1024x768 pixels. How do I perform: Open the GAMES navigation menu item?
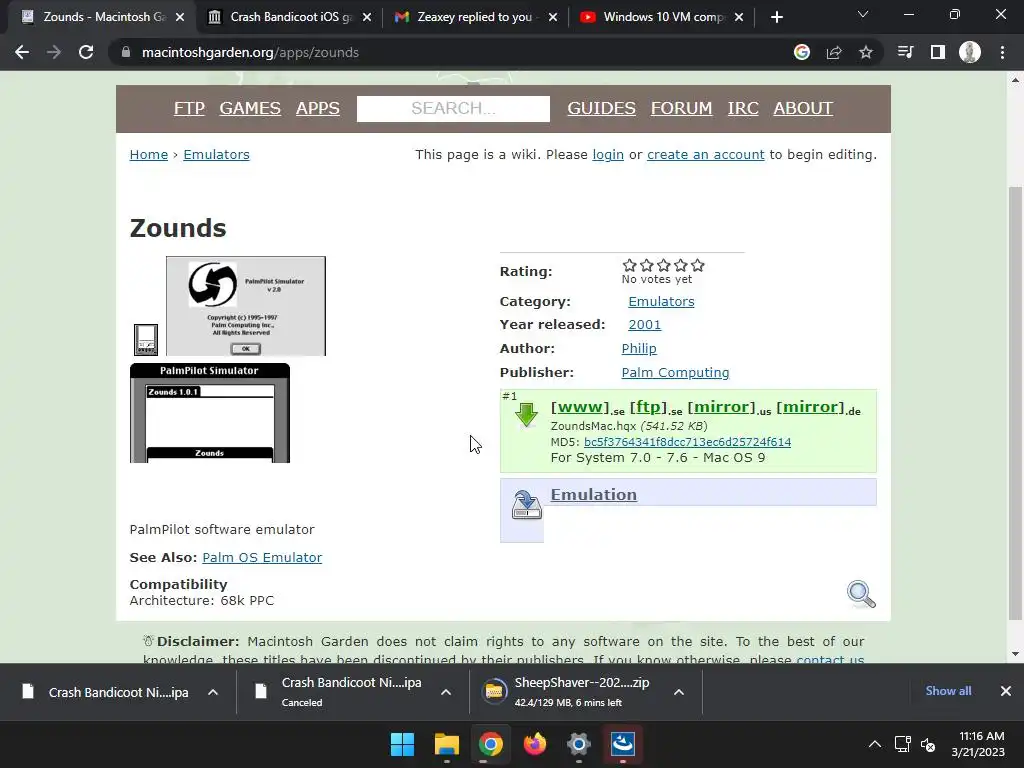tap(250, 108)
